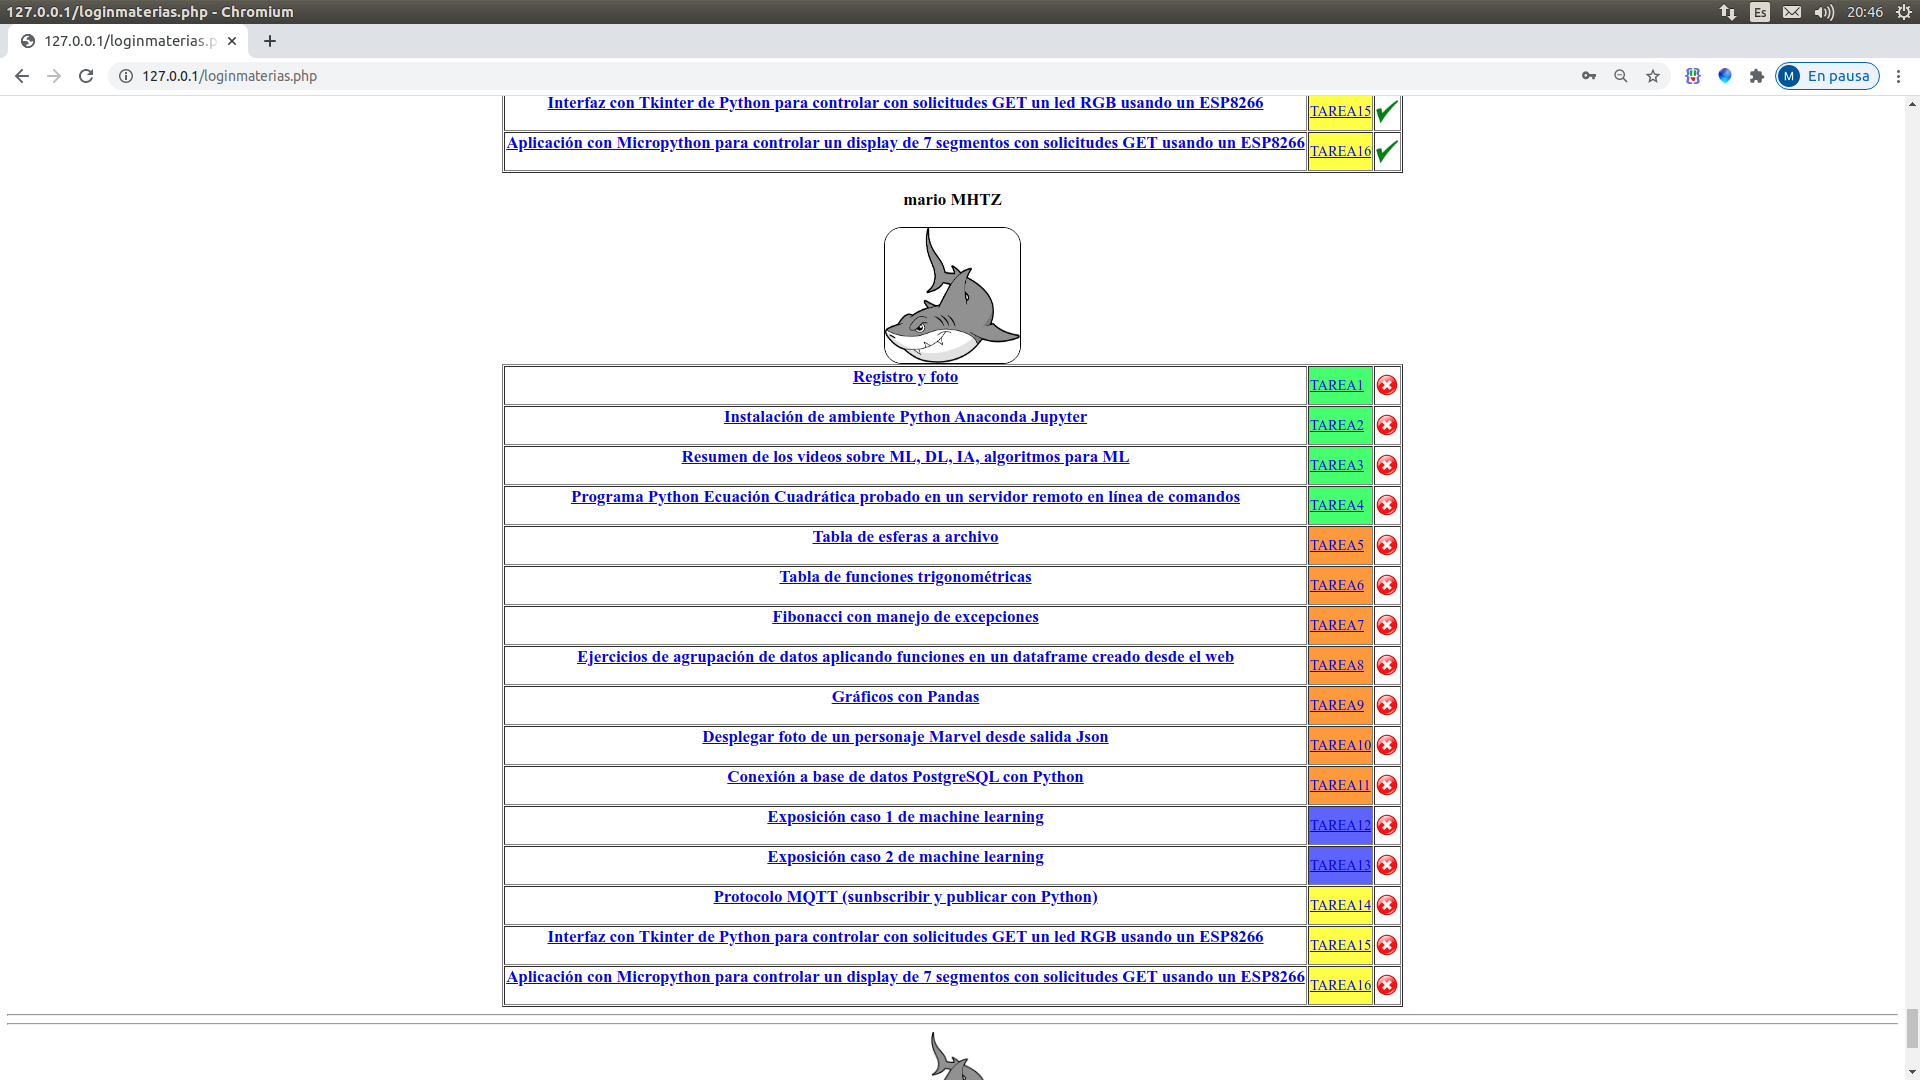This screenshot has width=1920, height=1080.
Task: Click mario MHTZ shark profile picture
Action: [952, 295]
